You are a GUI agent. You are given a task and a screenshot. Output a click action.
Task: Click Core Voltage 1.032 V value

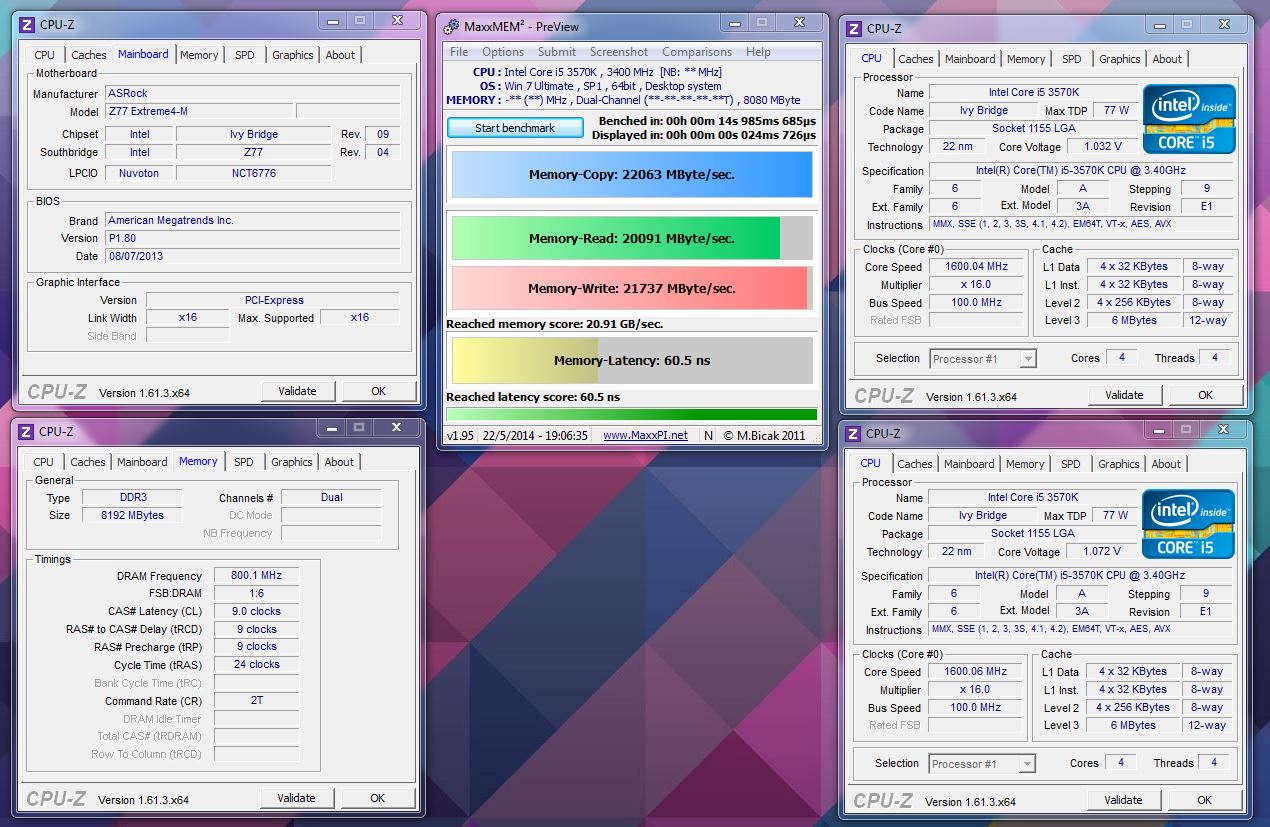(x=1103, y=147)
